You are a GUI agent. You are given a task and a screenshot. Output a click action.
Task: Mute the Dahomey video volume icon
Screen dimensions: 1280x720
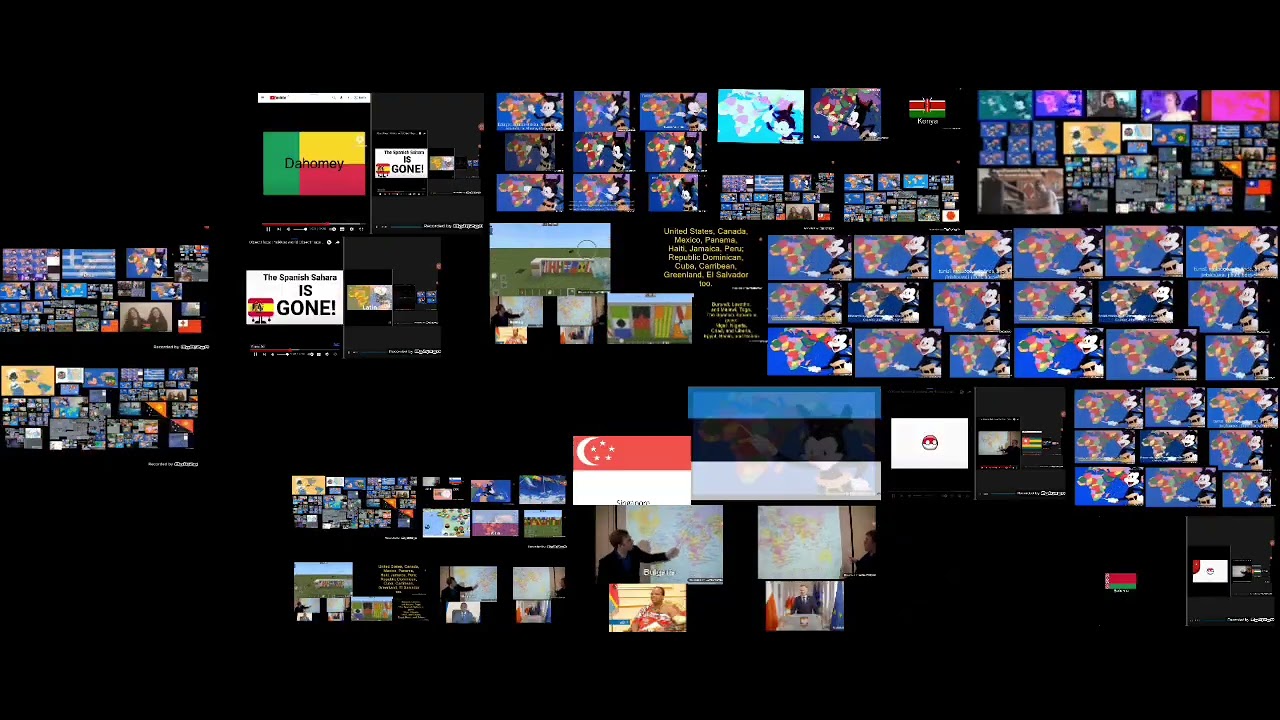coord(289,229)
